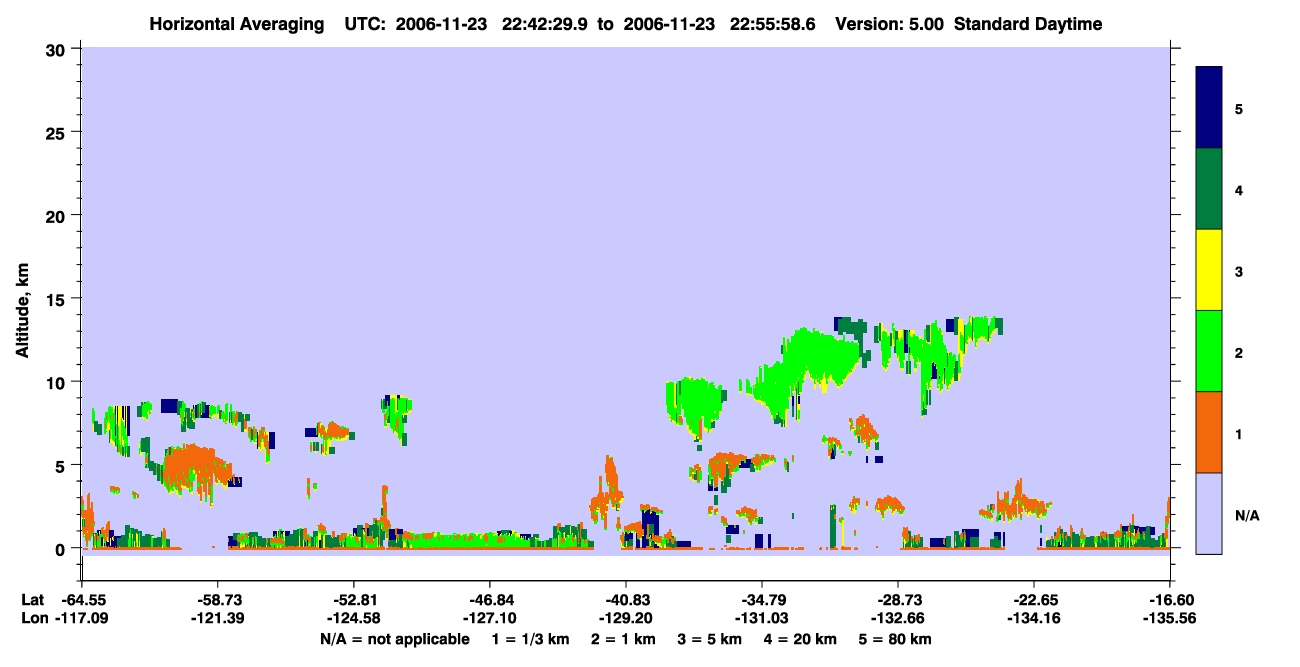Click the latitude value -28.73
1300x667 pixels.
[x=898, y=600]
